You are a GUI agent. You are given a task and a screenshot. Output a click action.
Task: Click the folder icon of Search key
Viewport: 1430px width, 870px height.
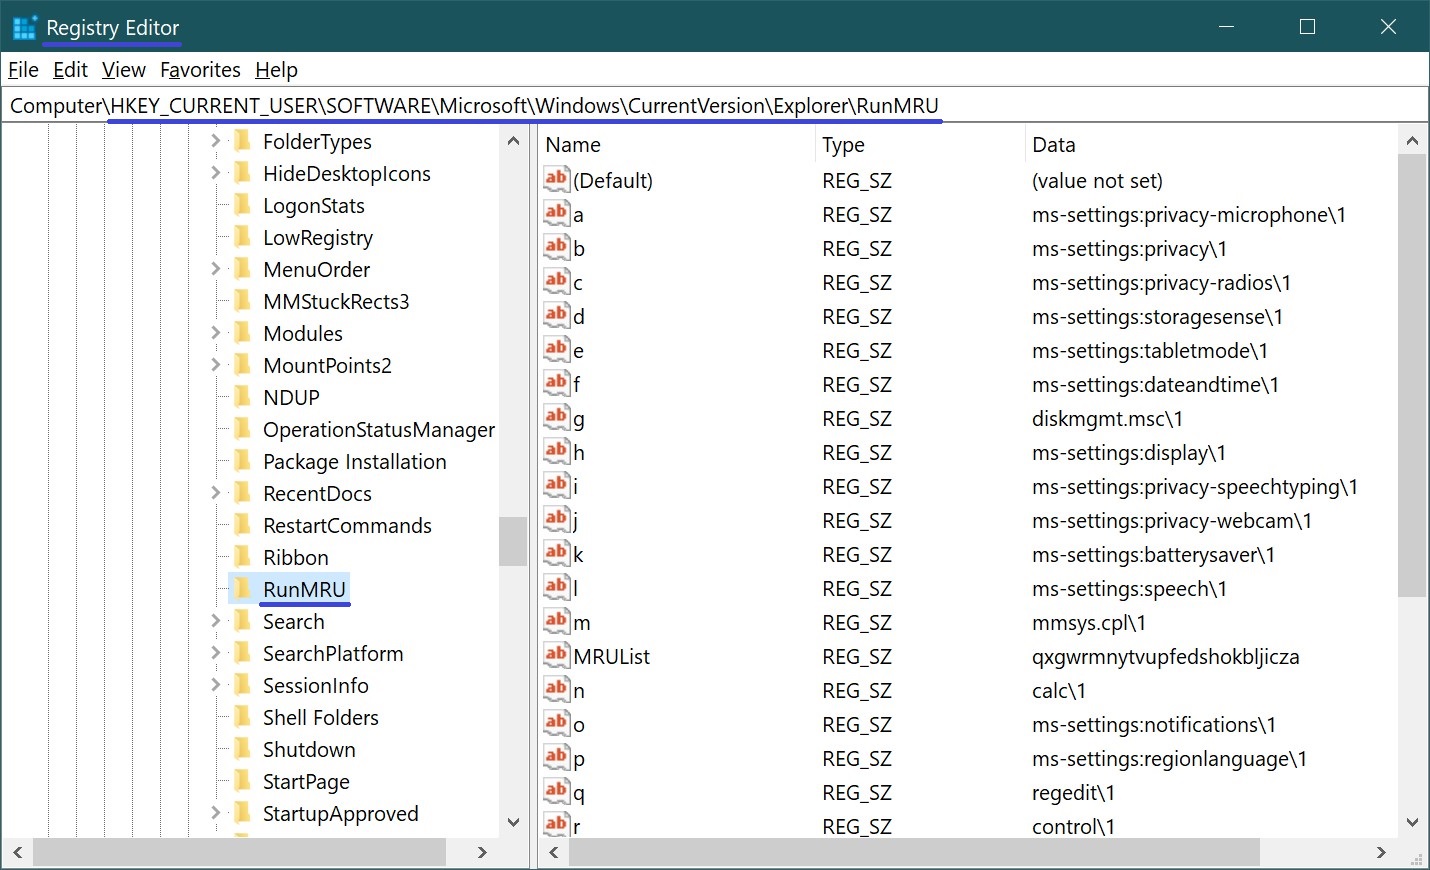(x=242, y=621)
